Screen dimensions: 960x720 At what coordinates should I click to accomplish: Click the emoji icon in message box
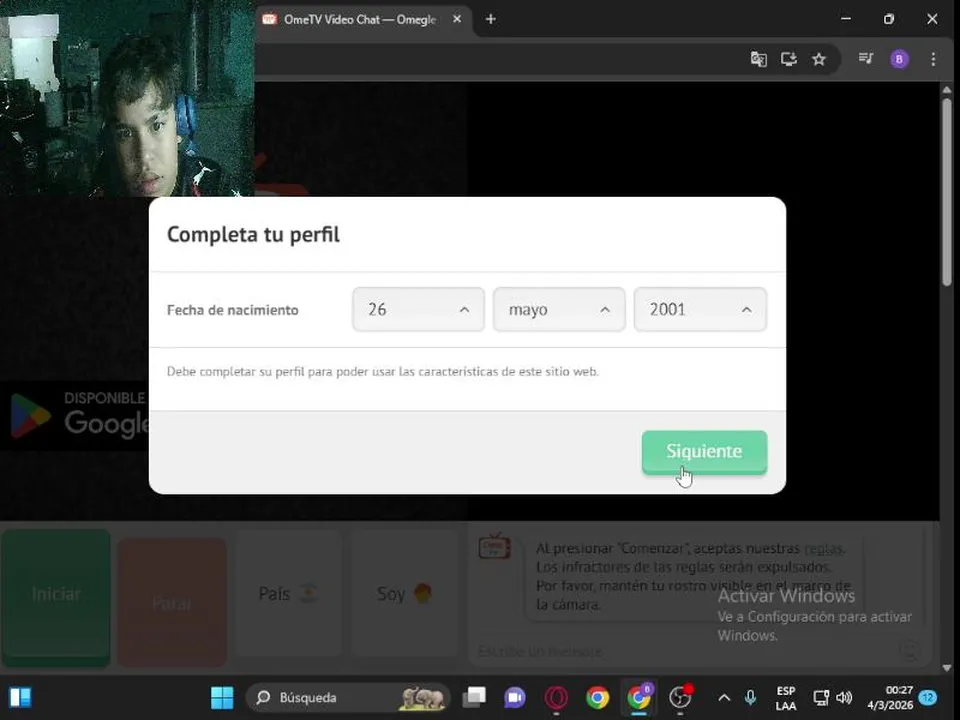[910, 650]
